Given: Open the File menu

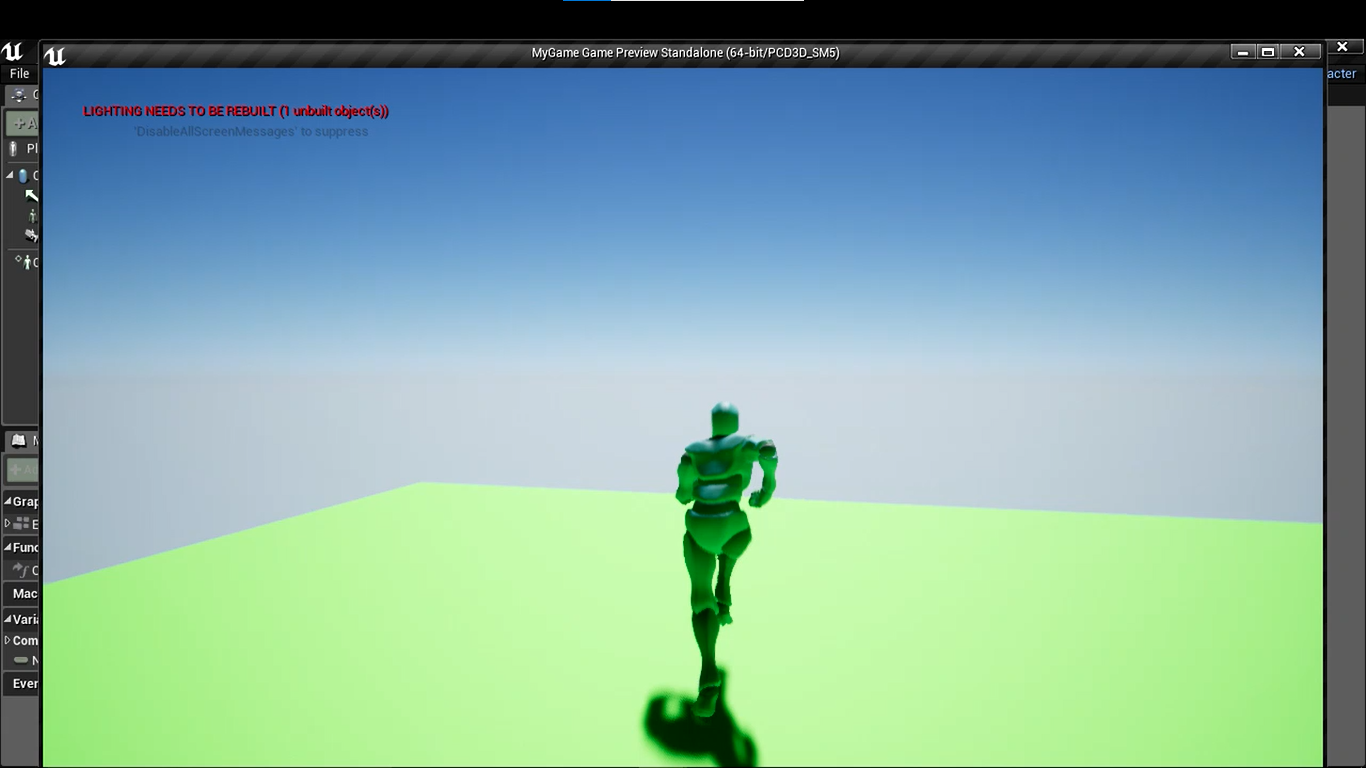Looking at the screenshot, I should [19, 73].
